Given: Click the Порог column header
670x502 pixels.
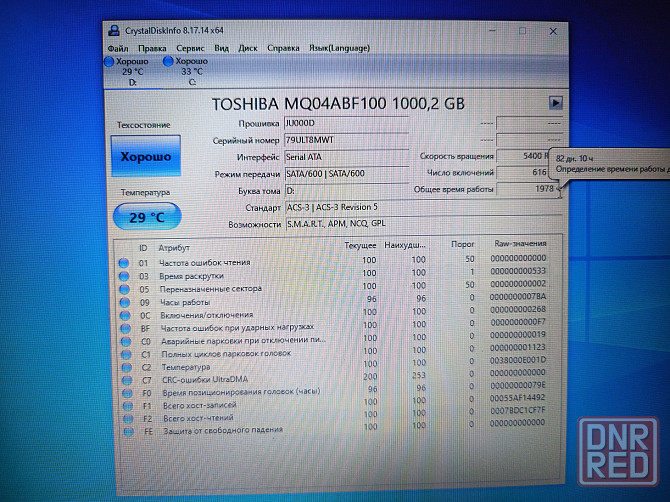Looking at the screenshot, I should [463, 244].
